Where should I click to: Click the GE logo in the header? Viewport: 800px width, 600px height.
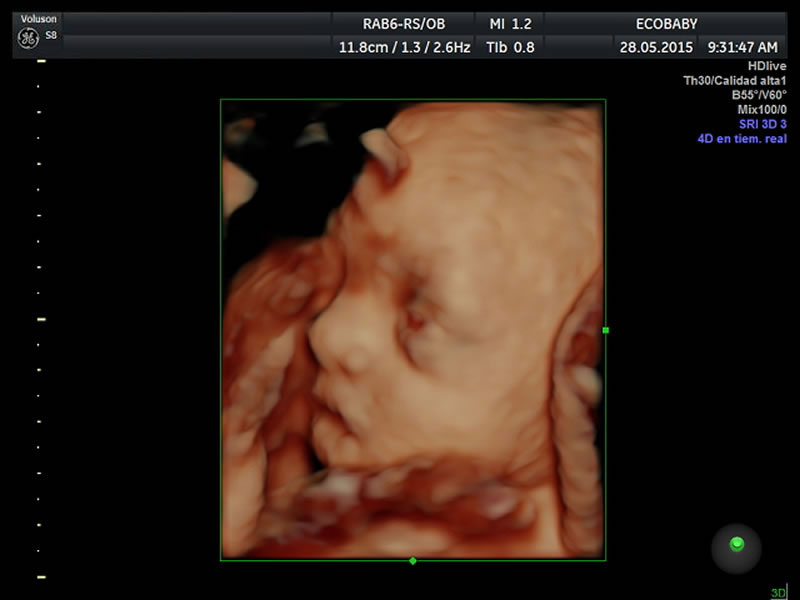[x=28, y=38]
